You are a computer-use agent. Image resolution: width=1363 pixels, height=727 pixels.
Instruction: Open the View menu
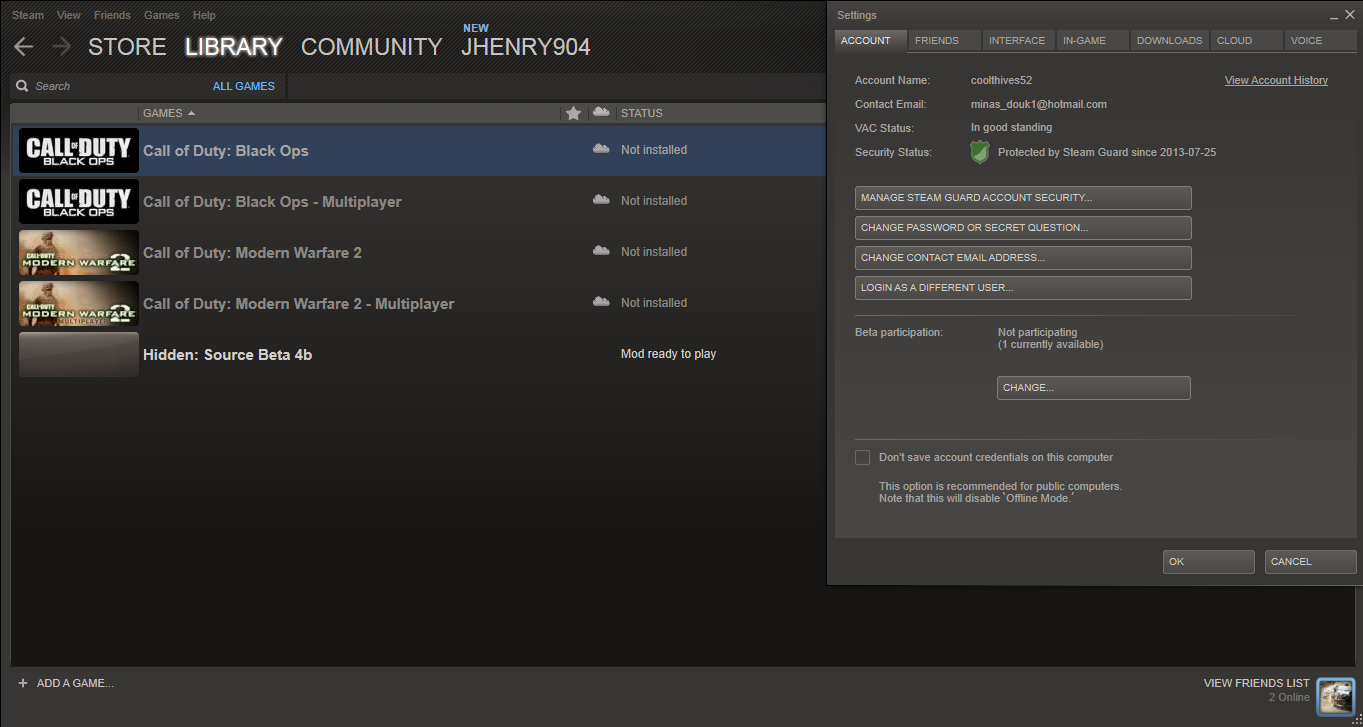[69, 15]
